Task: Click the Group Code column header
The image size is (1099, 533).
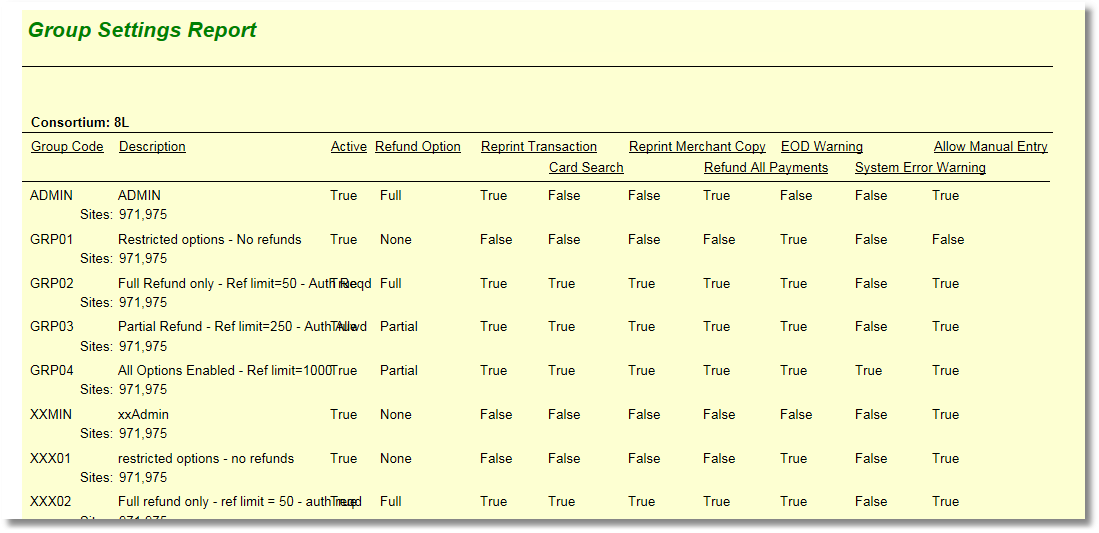Action: click(67, 147)
